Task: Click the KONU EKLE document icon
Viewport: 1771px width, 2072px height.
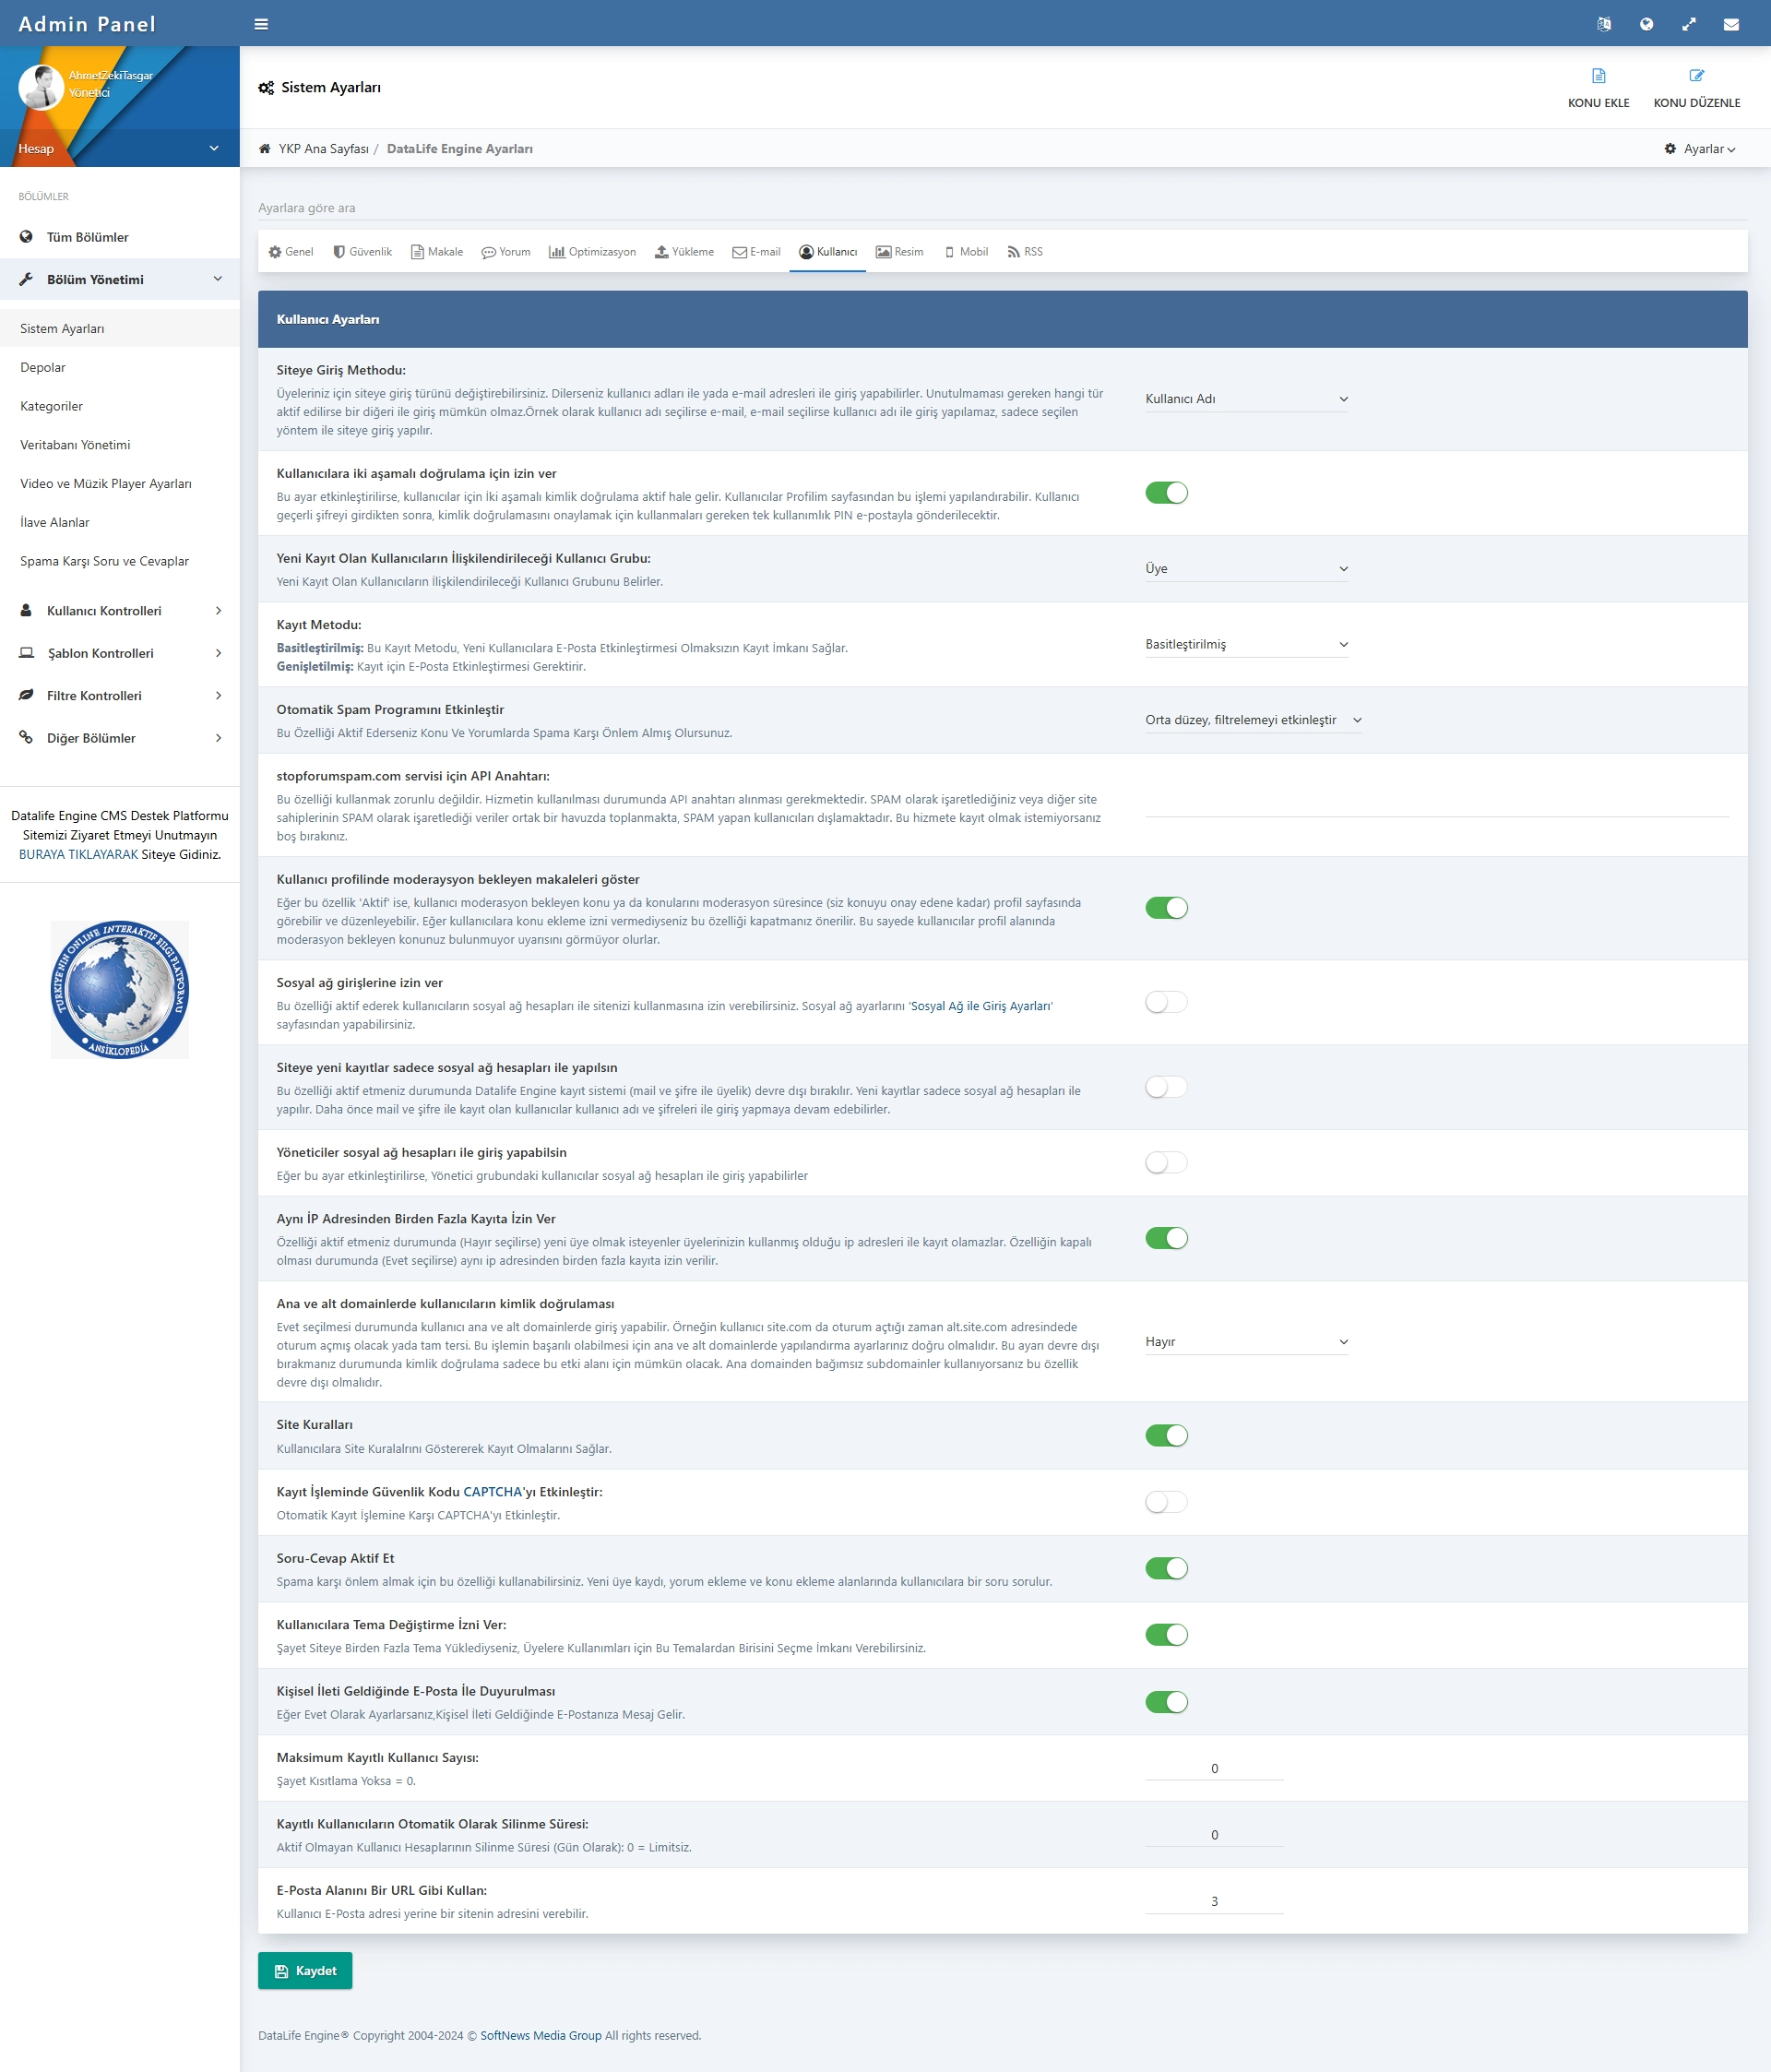Action: point(1598,76)
